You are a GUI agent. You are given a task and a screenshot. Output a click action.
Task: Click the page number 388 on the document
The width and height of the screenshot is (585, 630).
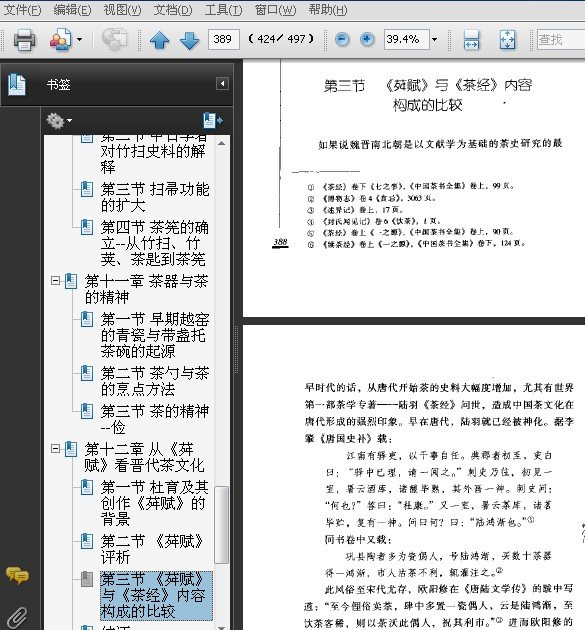(280, 242)
